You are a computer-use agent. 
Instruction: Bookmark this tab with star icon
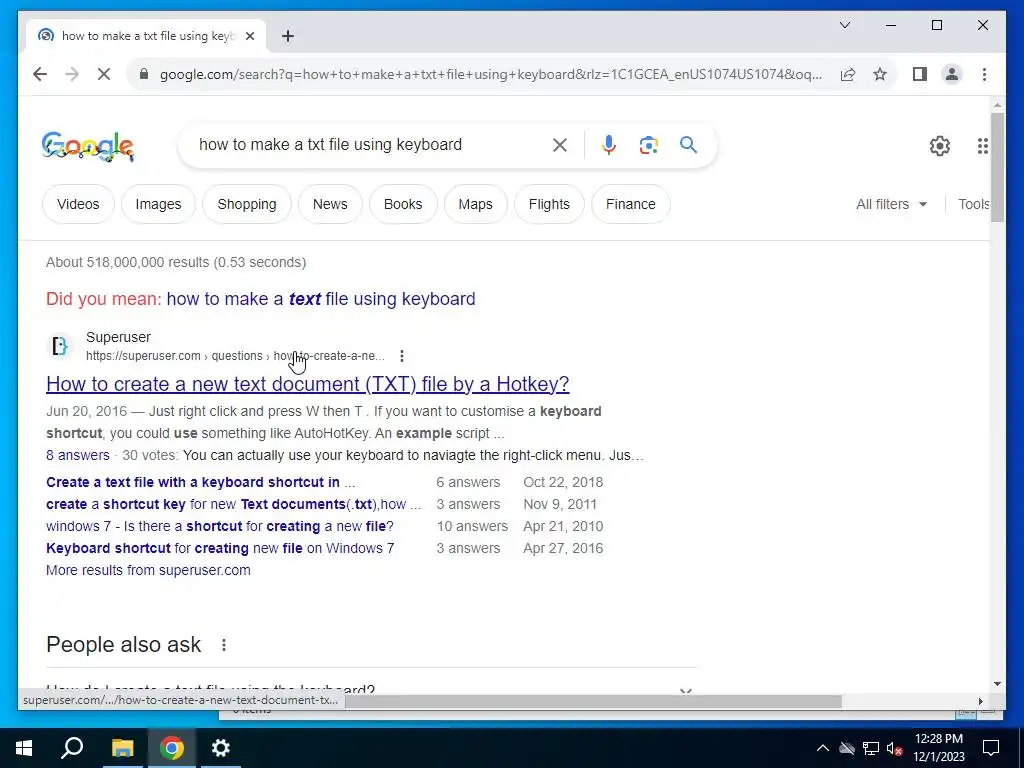tap(880, 74)
